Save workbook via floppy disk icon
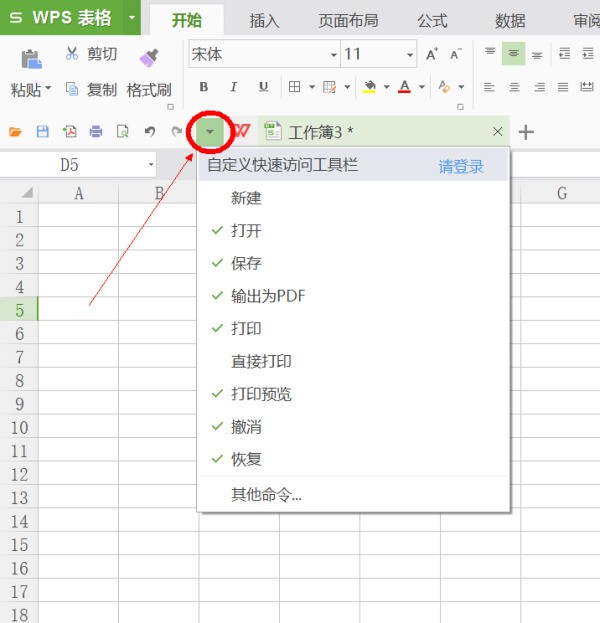 point(43,132)
